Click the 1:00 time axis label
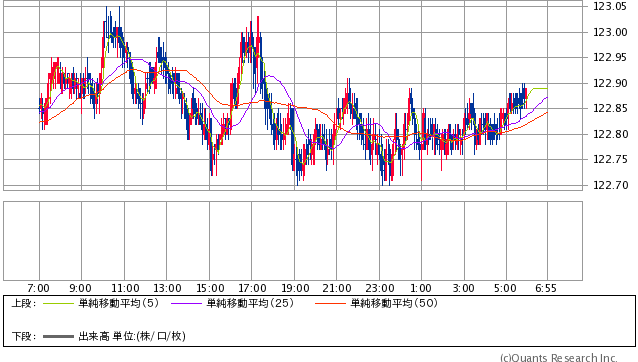The image size is (638, 362). point(421,288)
